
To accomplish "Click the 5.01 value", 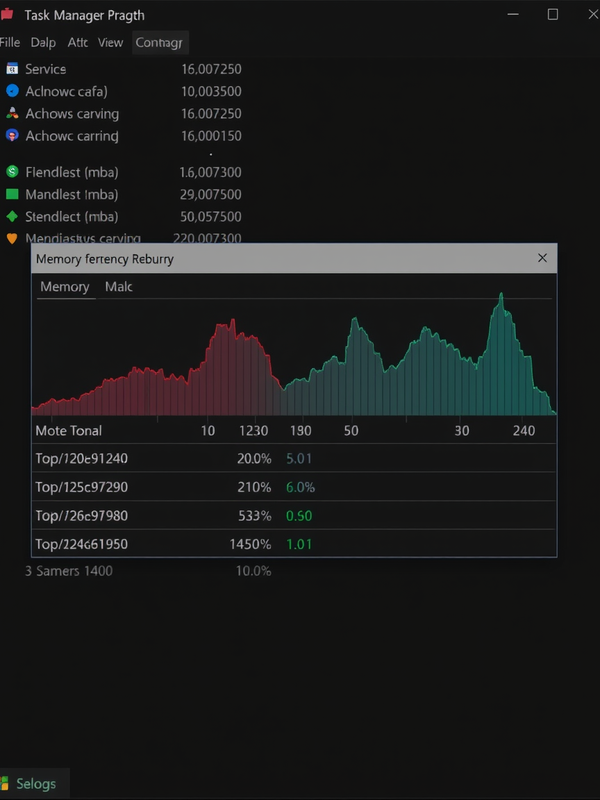I will pyautogui.click(x=299, y=459).
